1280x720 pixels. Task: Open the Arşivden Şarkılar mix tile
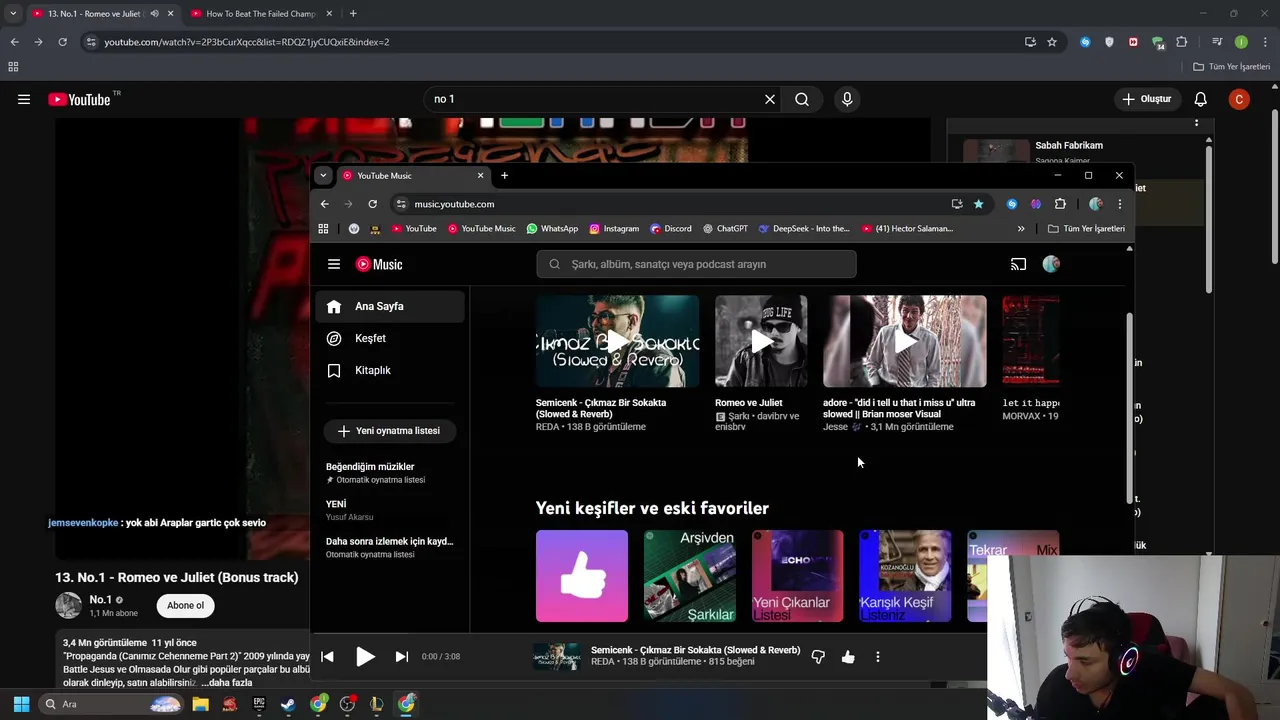(689, 576)
